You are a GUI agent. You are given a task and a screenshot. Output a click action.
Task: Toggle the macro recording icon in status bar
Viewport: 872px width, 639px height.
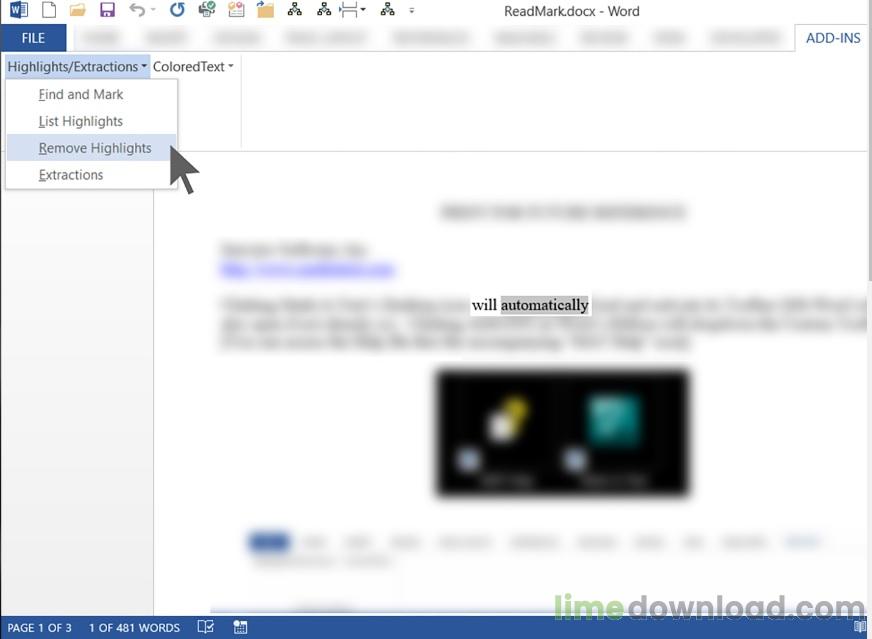pyautogui.click(x=240, y=627)
